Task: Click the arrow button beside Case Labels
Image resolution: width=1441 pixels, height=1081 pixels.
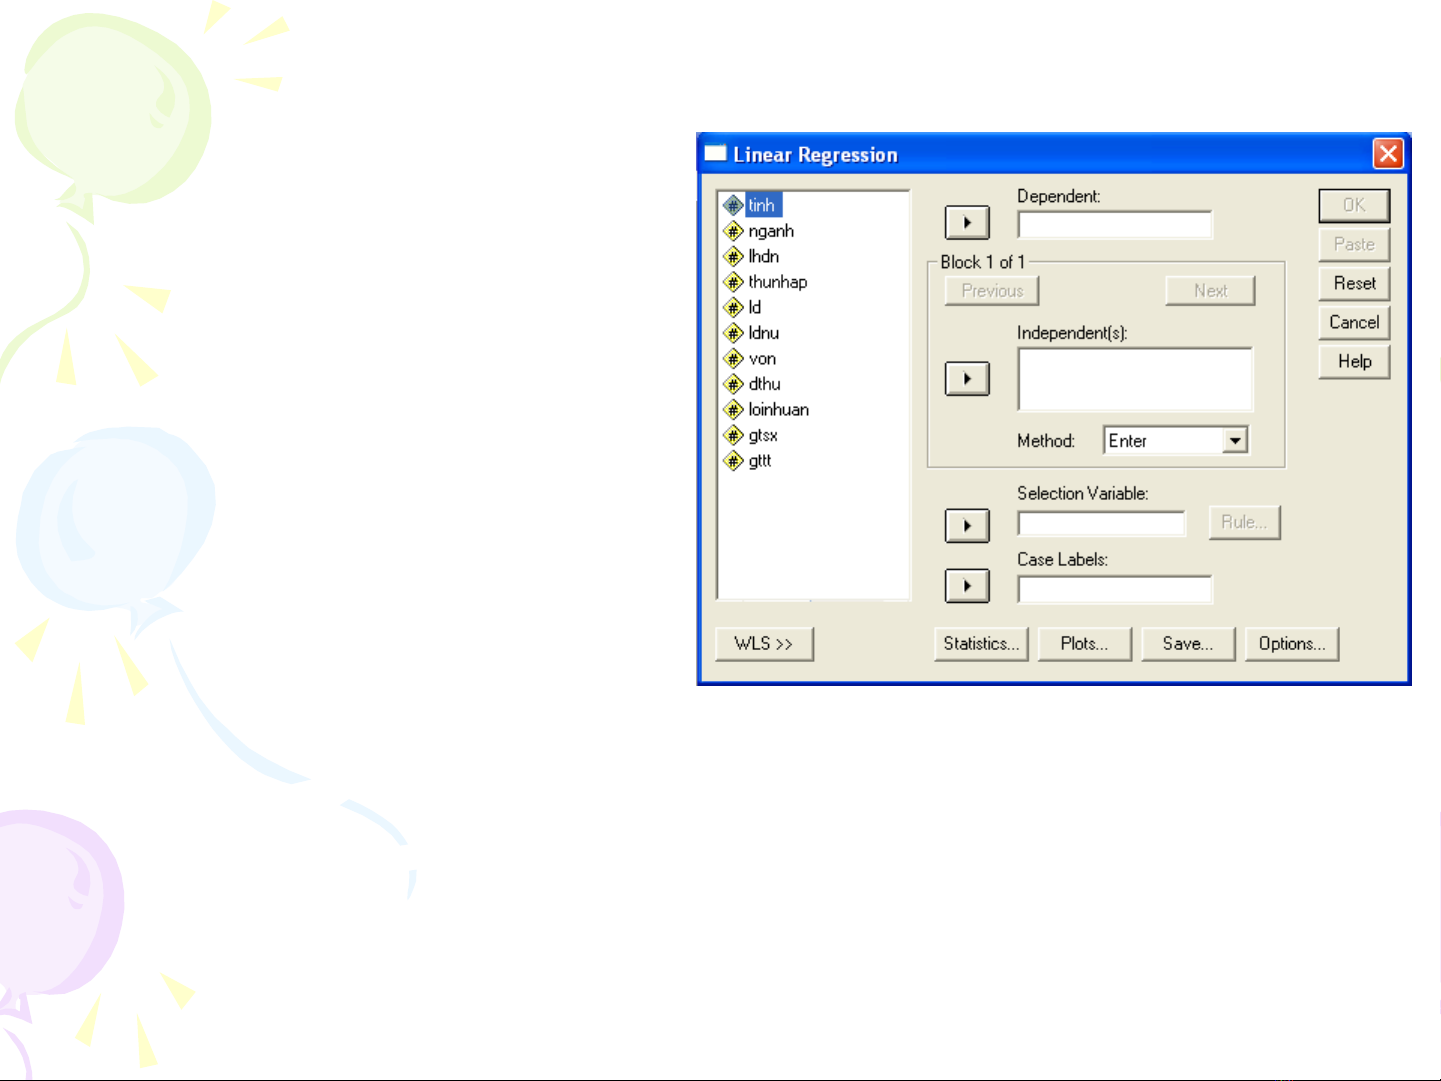Action: pyautogui.click(x=967, y=586)
